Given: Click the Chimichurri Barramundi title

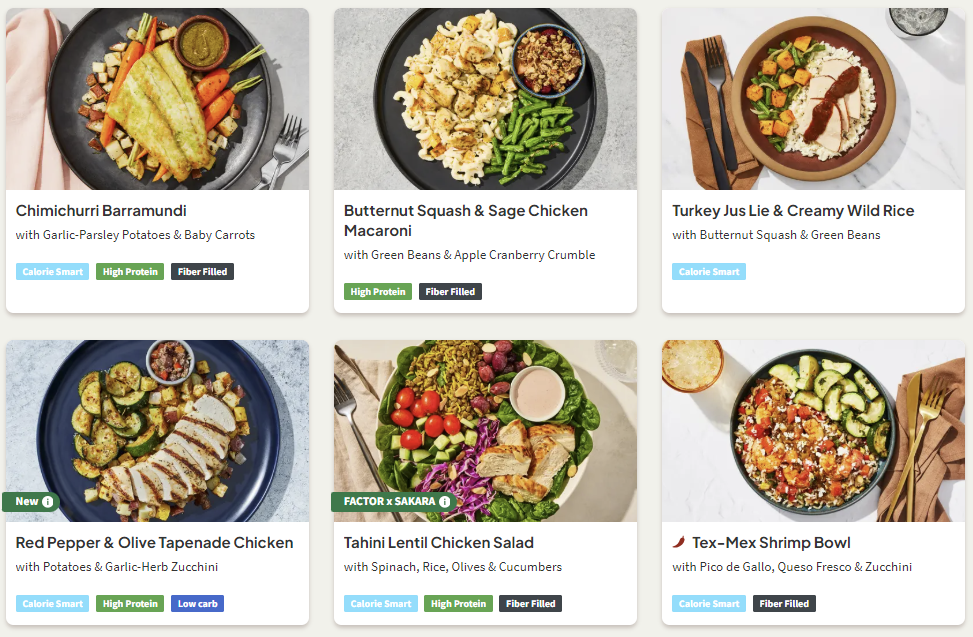Looking at the screenshot, I should coord(101,211).
